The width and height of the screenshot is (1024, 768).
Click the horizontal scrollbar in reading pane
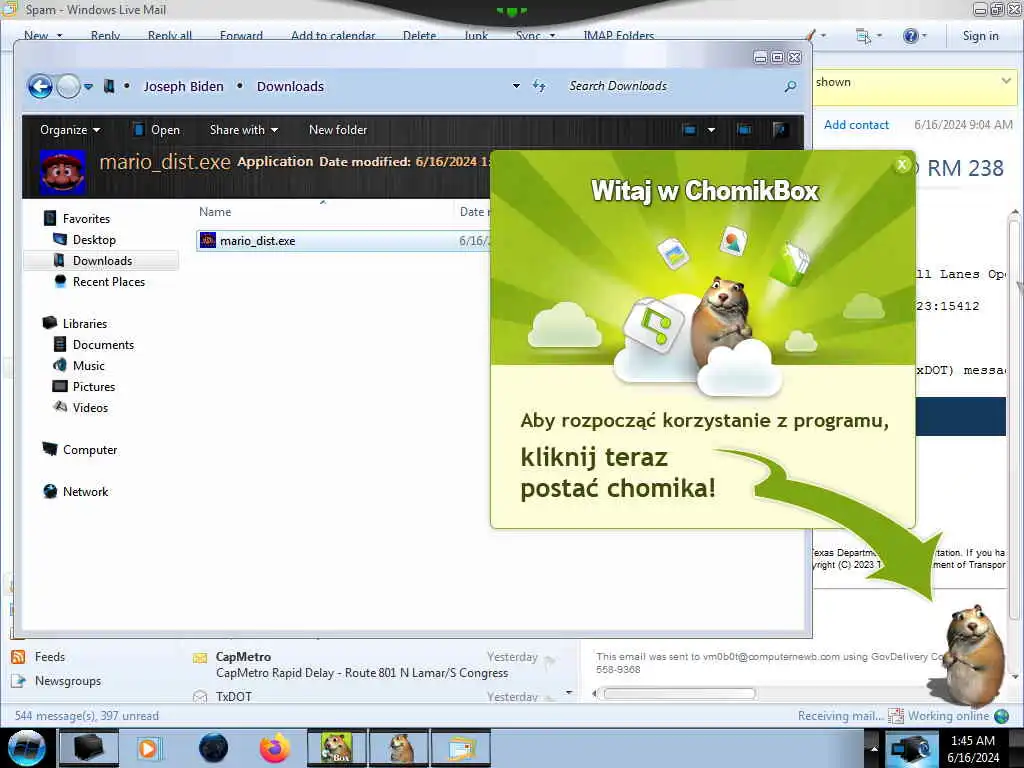tap(679, 694)
